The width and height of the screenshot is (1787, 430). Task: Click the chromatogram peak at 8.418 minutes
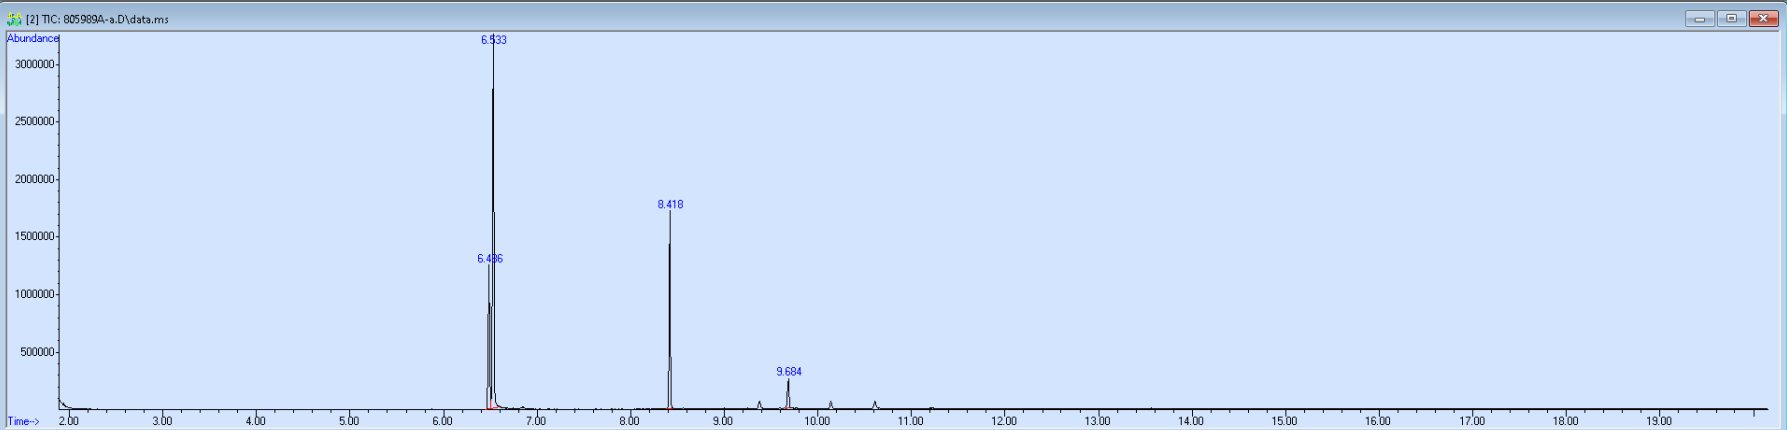[669, 310]
